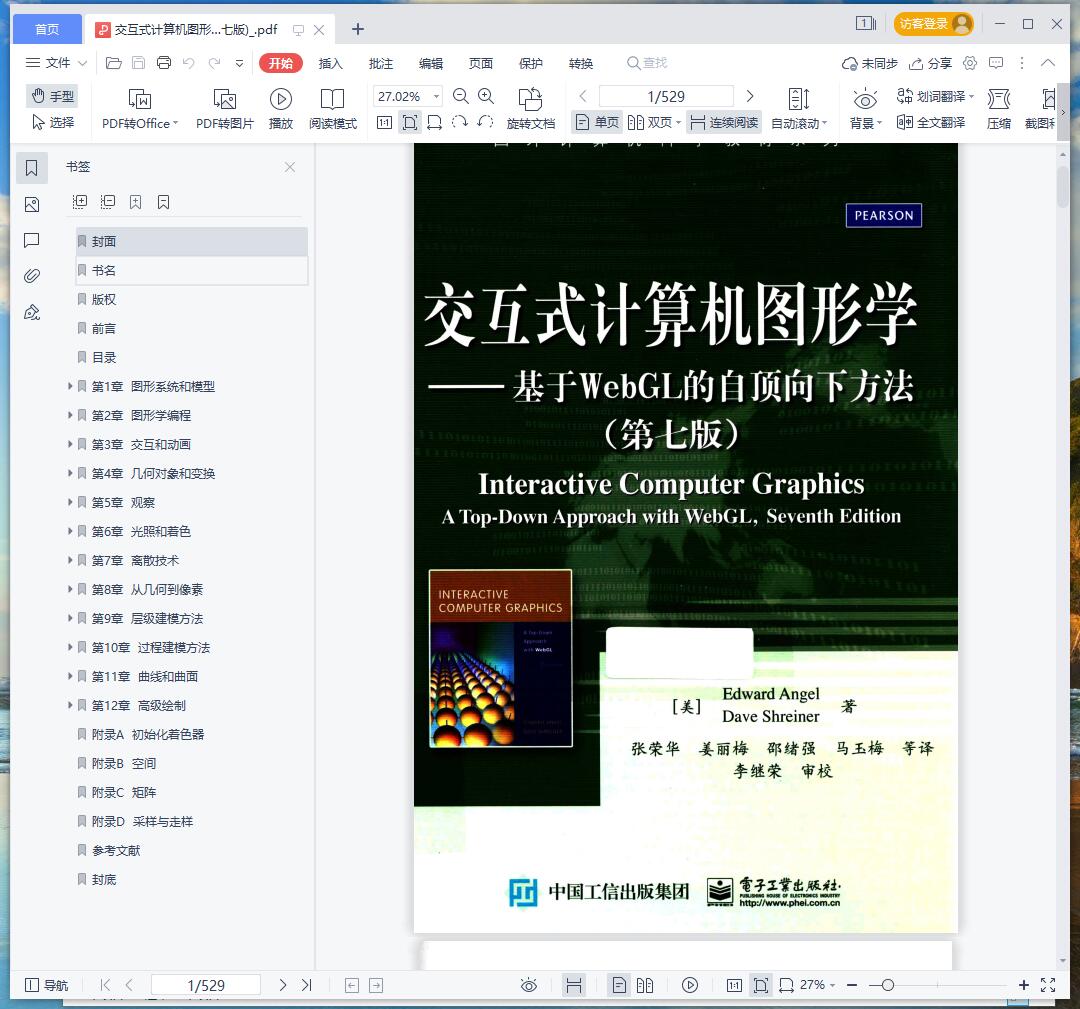The width and height of the screenshot is (1080, 1009).
Task: Click the 分享 share button
Action: coord(930,63)
